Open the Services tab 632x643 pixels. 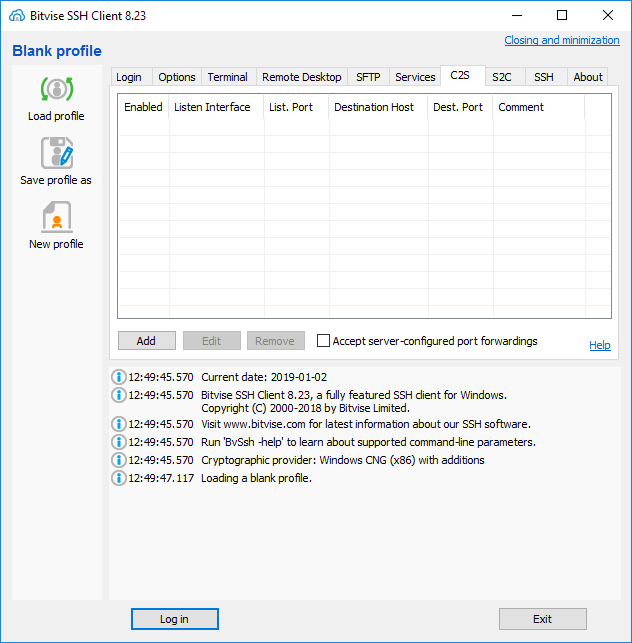pos(415,77)
